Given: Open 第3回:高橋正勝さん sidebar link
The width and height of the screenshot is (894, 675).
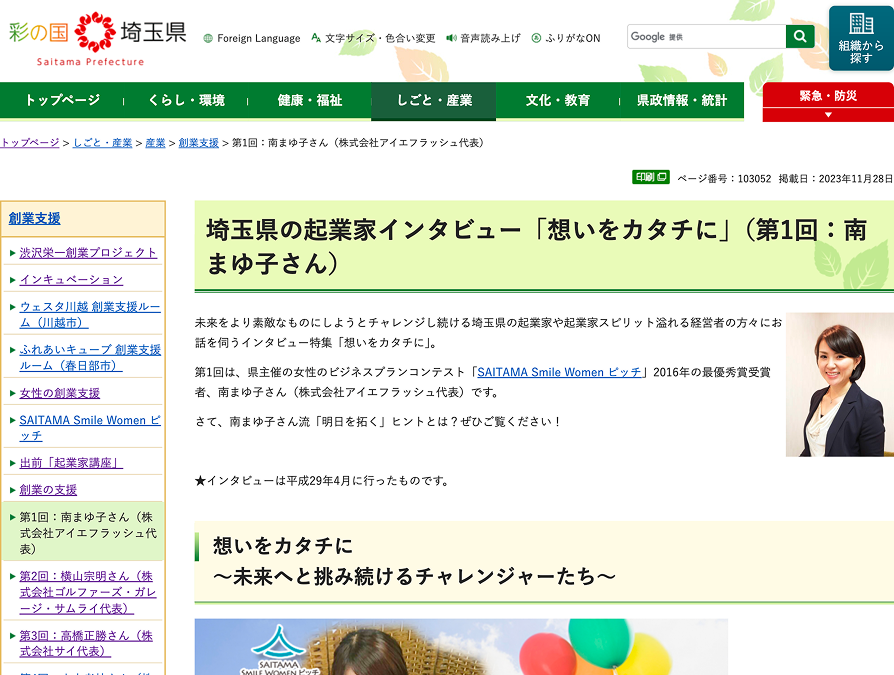Looking at the screenshot, I should coord(86,643).
